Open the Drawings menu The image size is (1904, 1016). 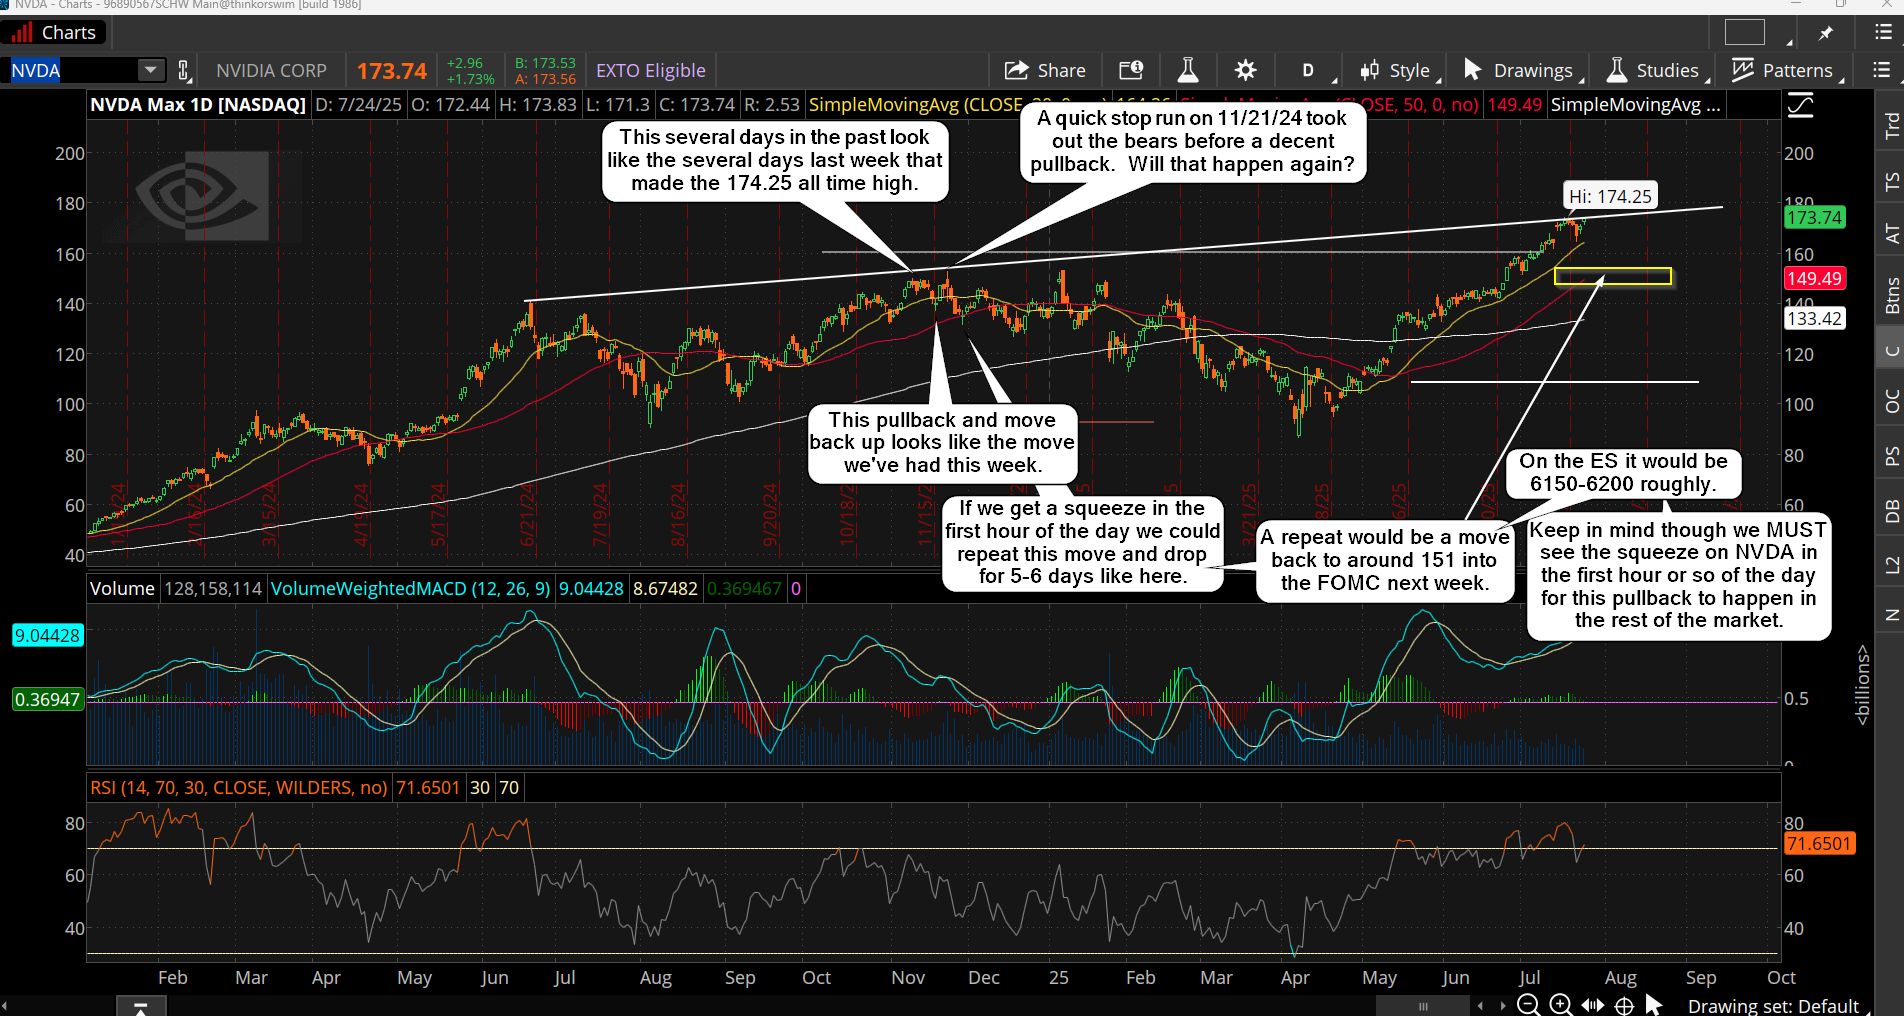click(1522, 70)
